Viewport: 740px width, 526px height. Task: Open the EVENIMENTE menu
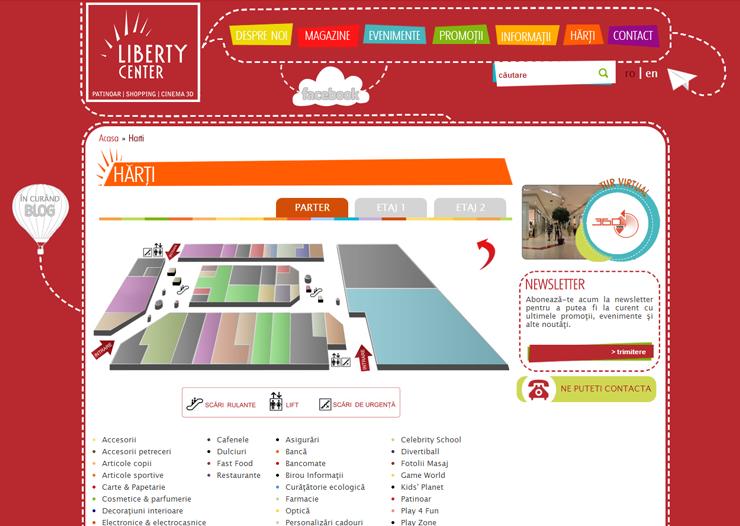pos(395,35)
